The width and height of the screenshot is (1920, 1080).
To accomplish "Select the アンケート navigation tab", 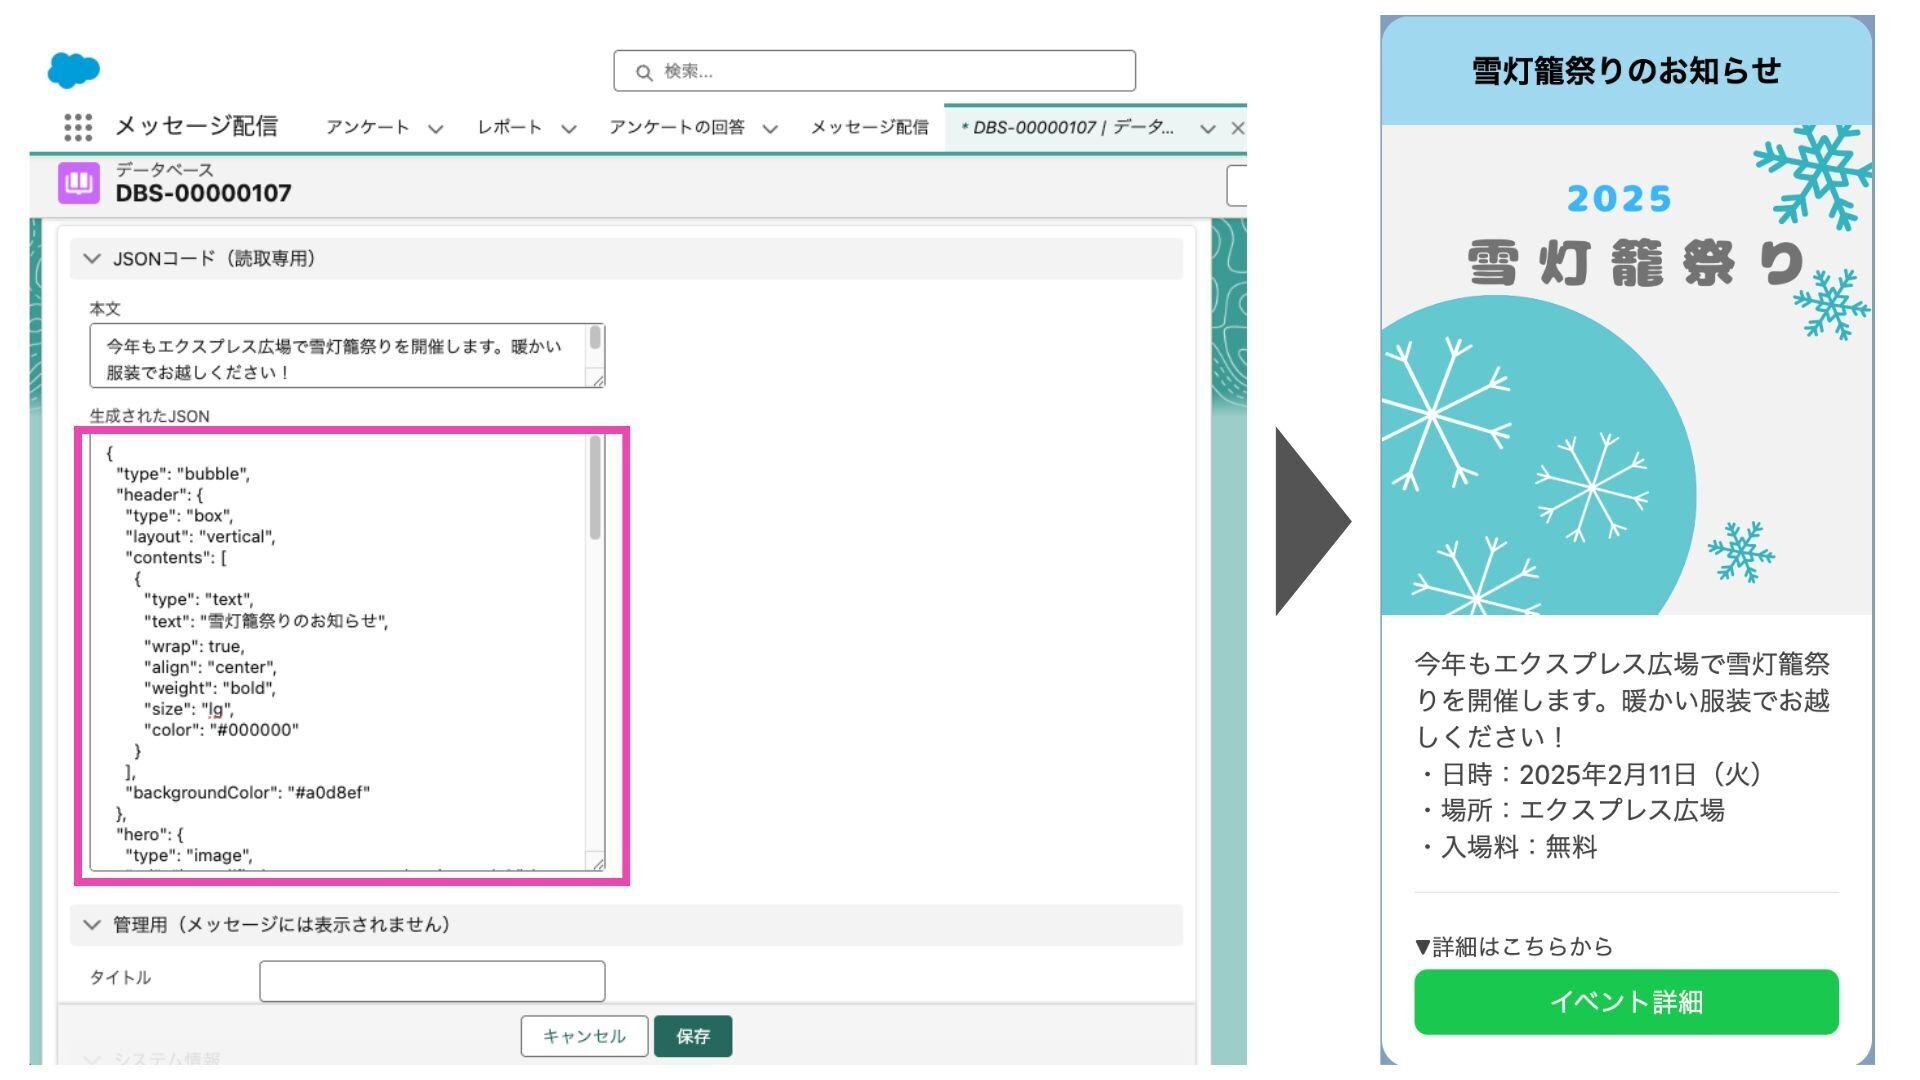I will coord(367,127).
